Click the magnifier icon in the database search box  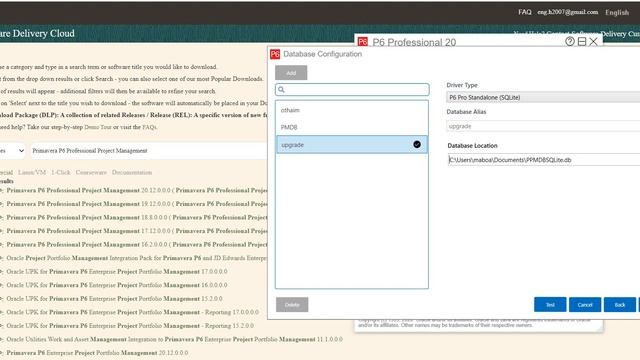coord(281,89)
